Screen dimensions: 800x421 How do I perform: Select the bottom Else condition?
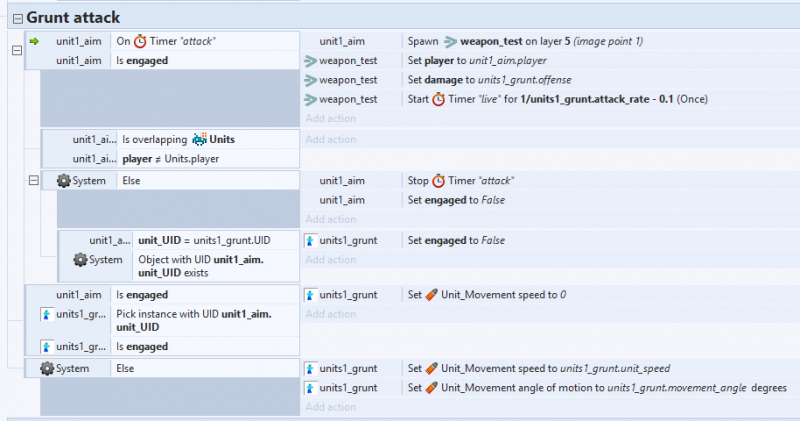[x=125, y=368]
